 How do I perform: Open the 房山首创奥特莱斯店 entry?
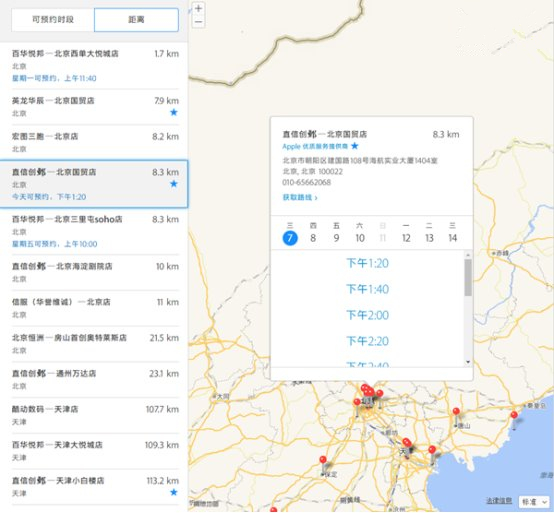tap(94, 344)
